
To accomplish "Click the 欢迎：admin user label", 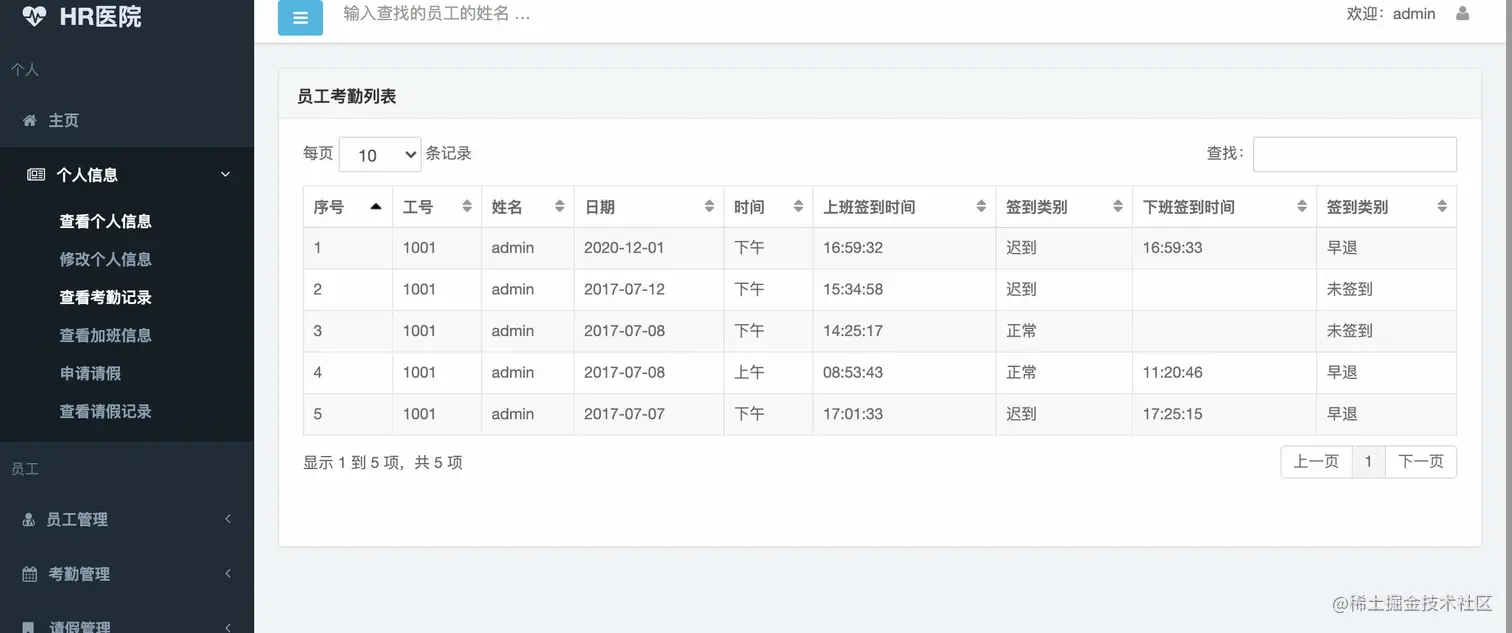I will [x=1391, y=14].
